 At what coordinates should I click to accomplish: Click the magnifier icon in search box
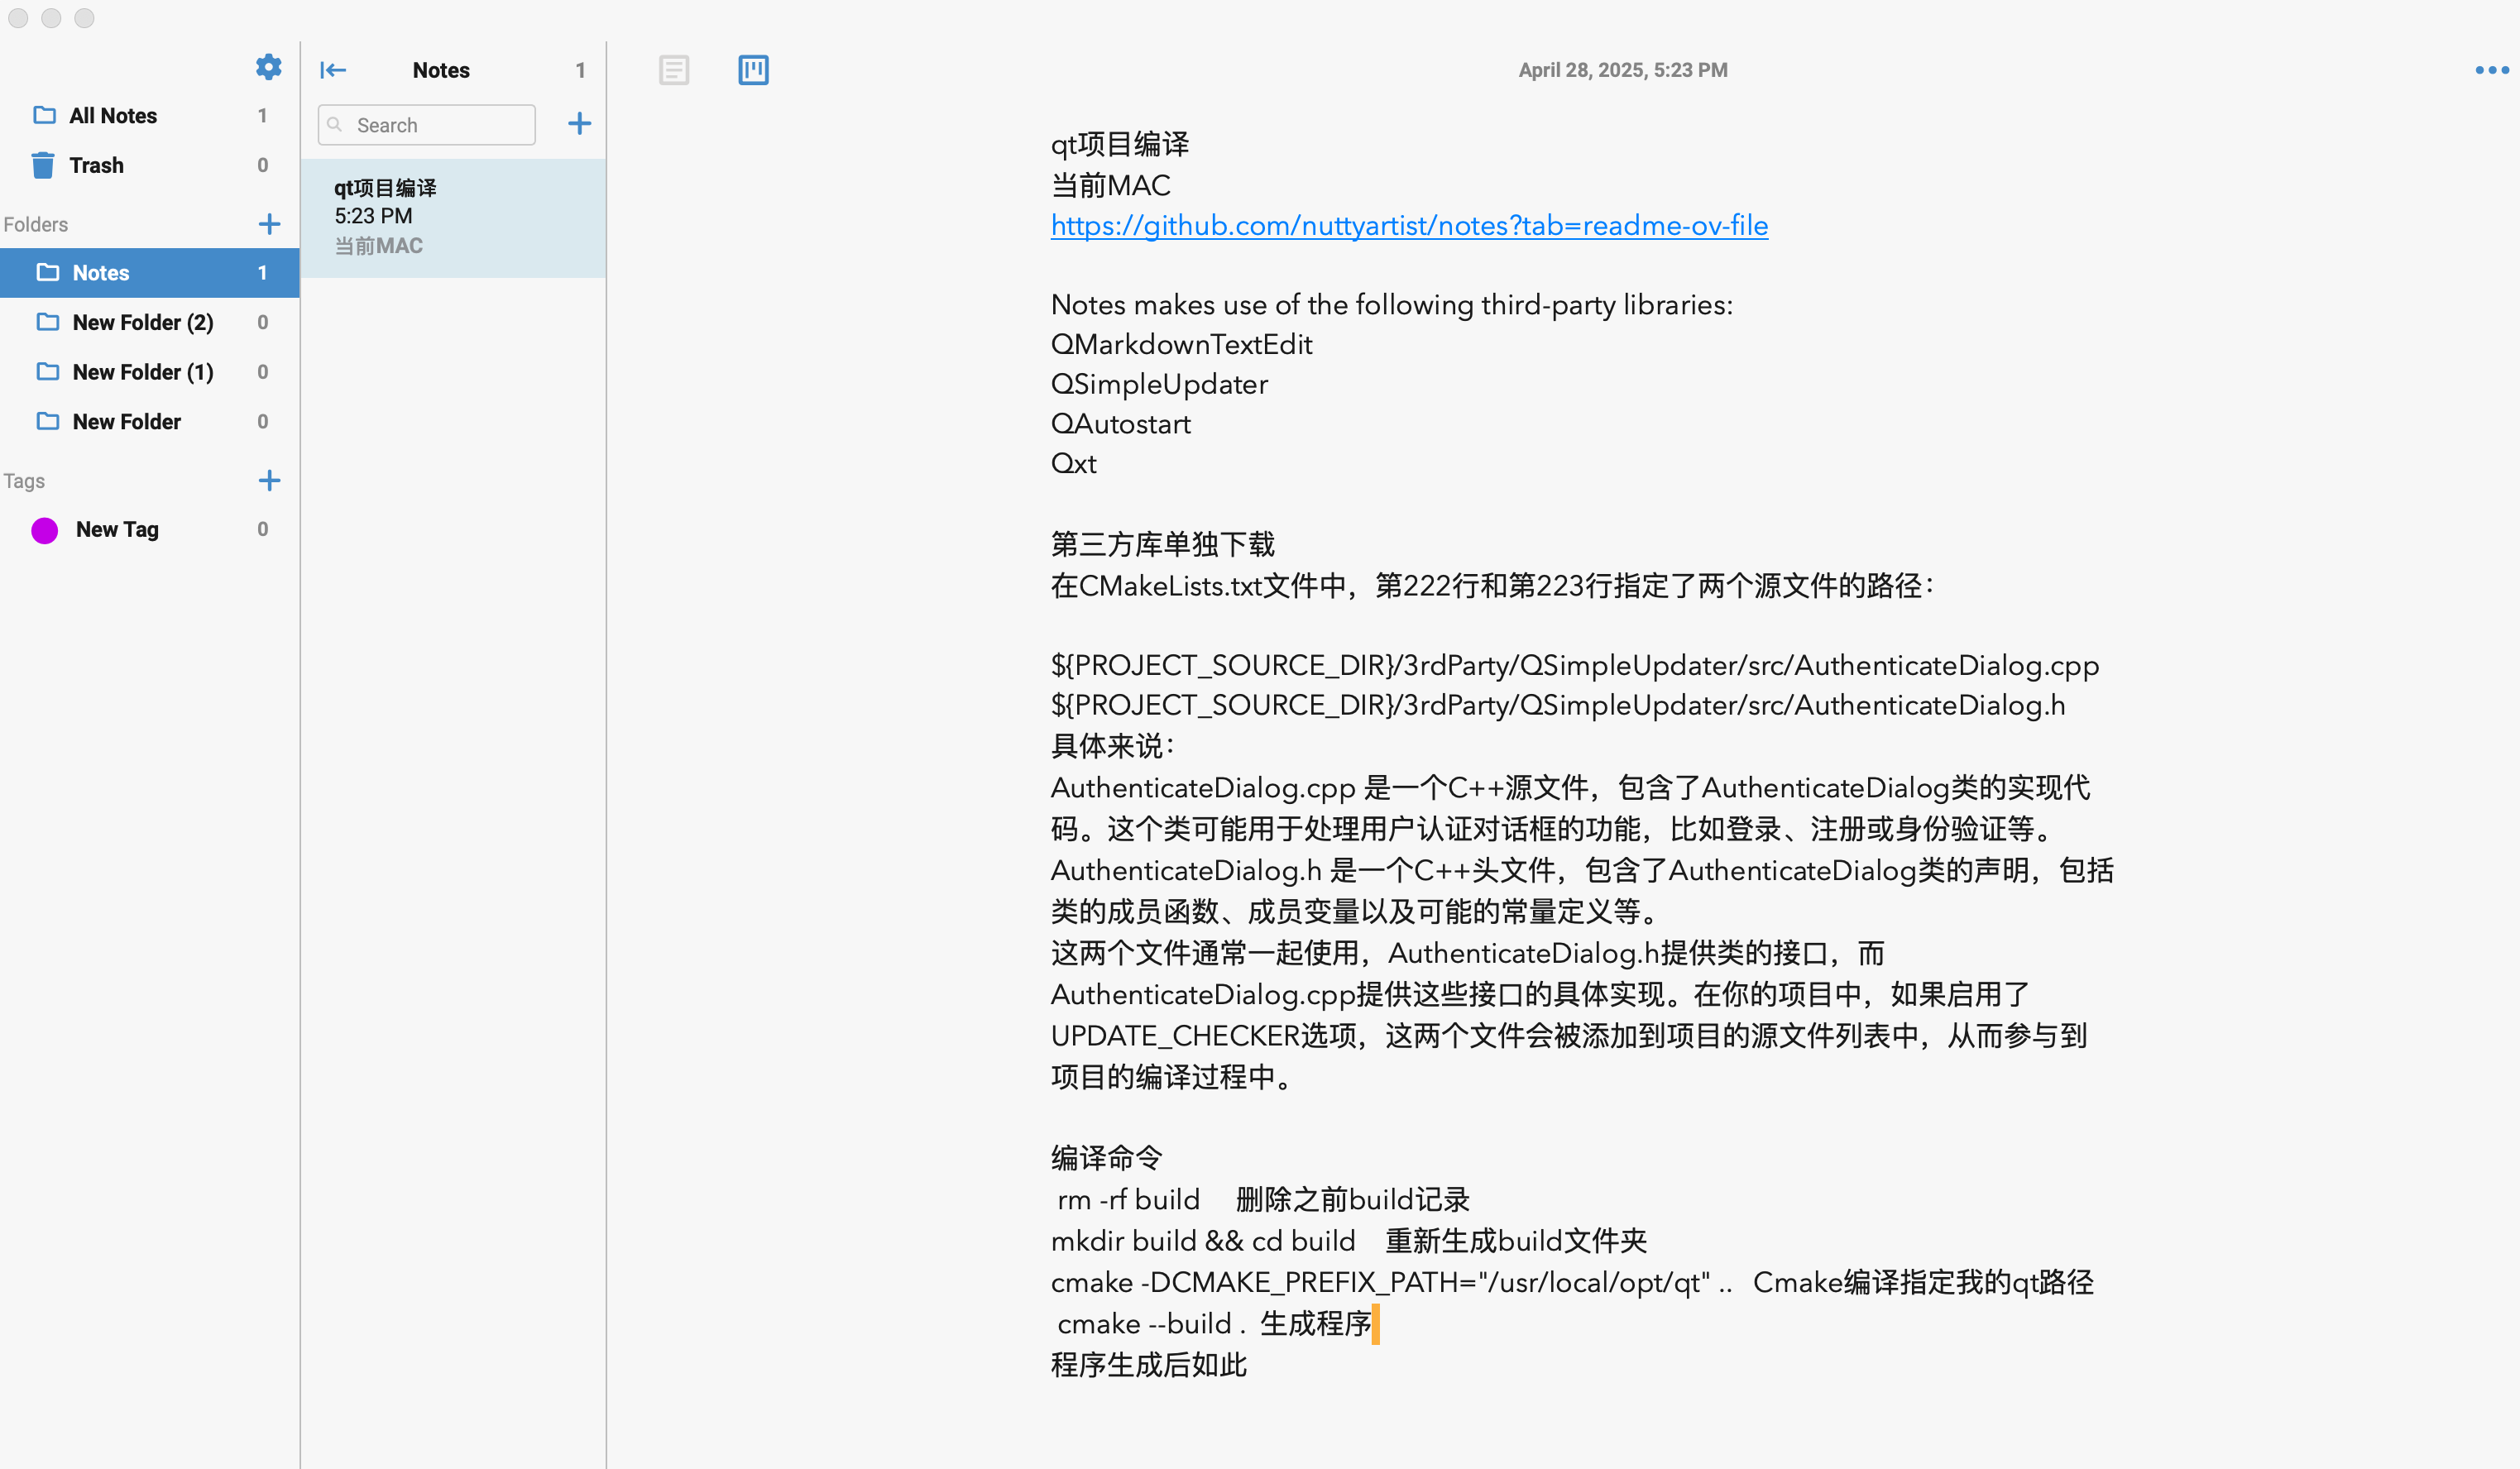click(336, 125)
